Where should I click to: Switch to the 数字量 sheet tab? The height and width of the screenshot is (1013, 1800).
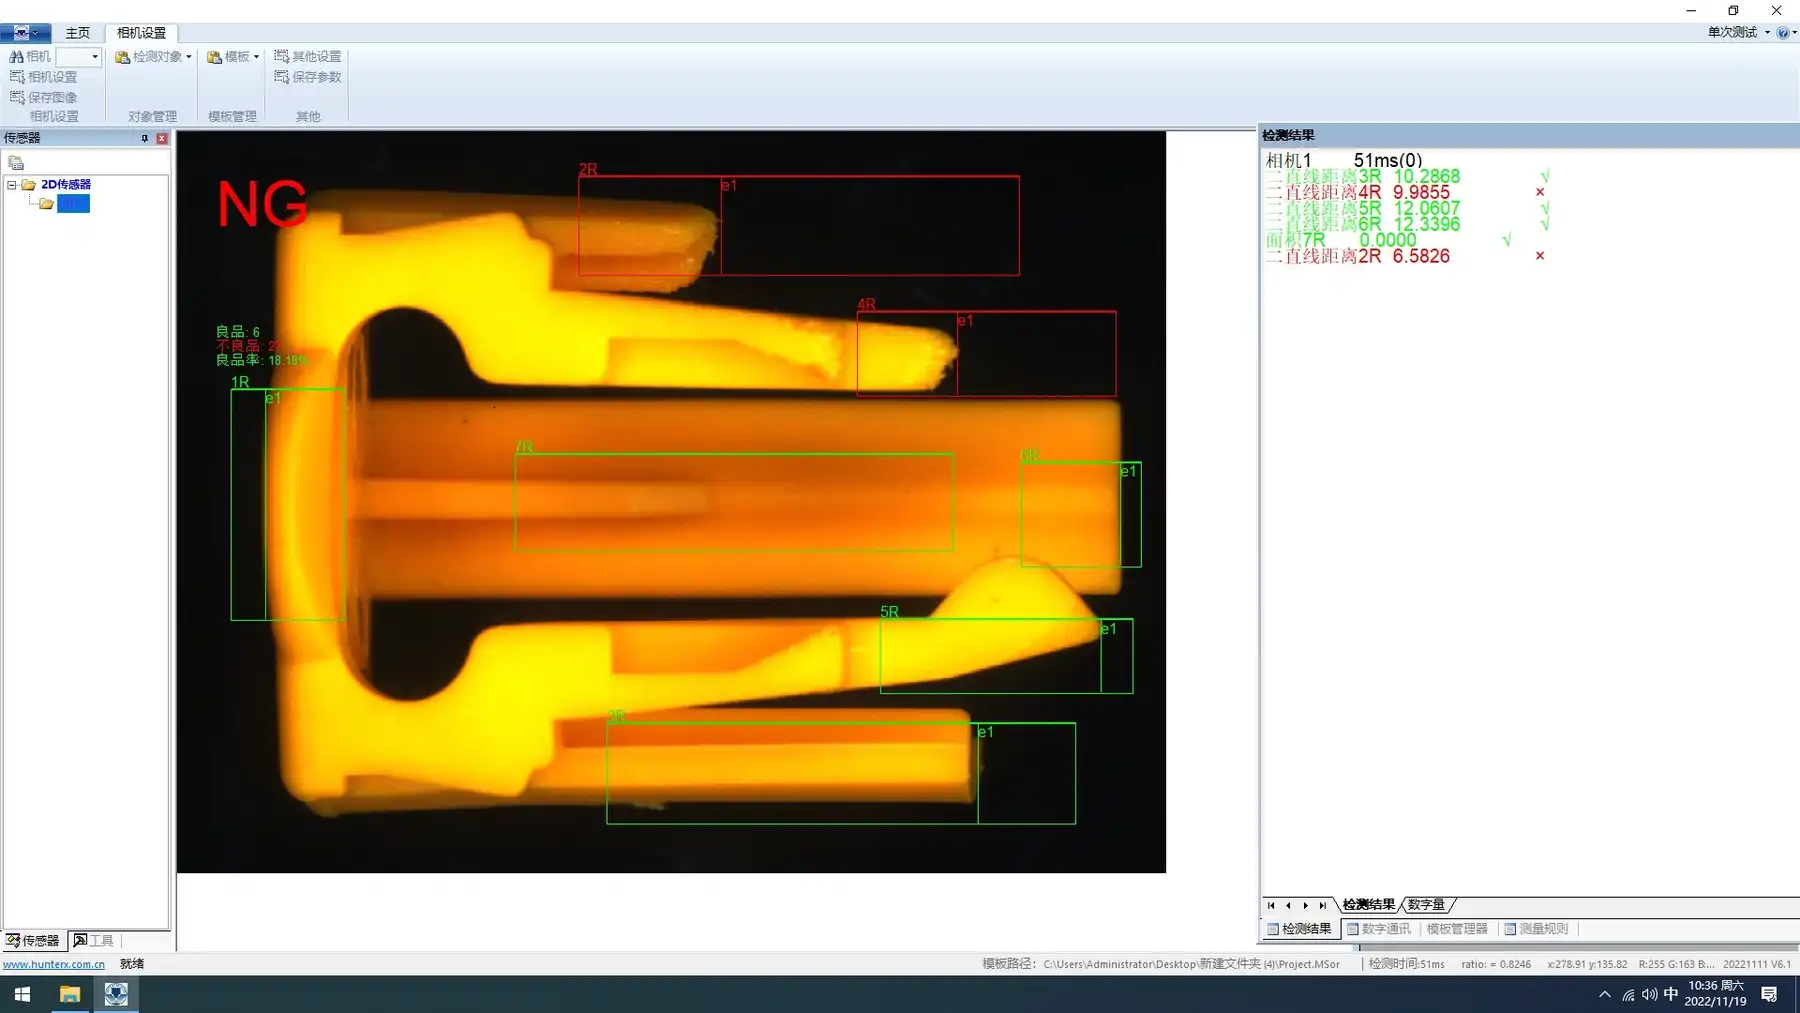tap(1425, 905)
